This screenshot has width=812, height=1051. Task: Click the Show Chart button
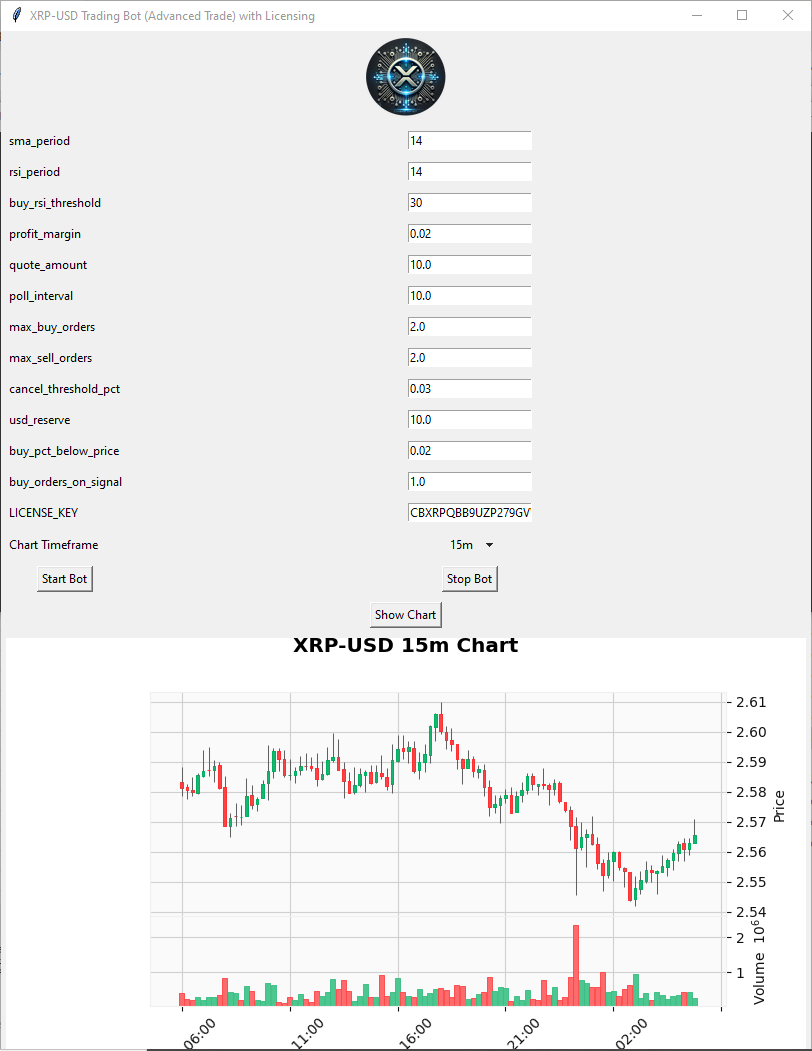pos(406,615)
